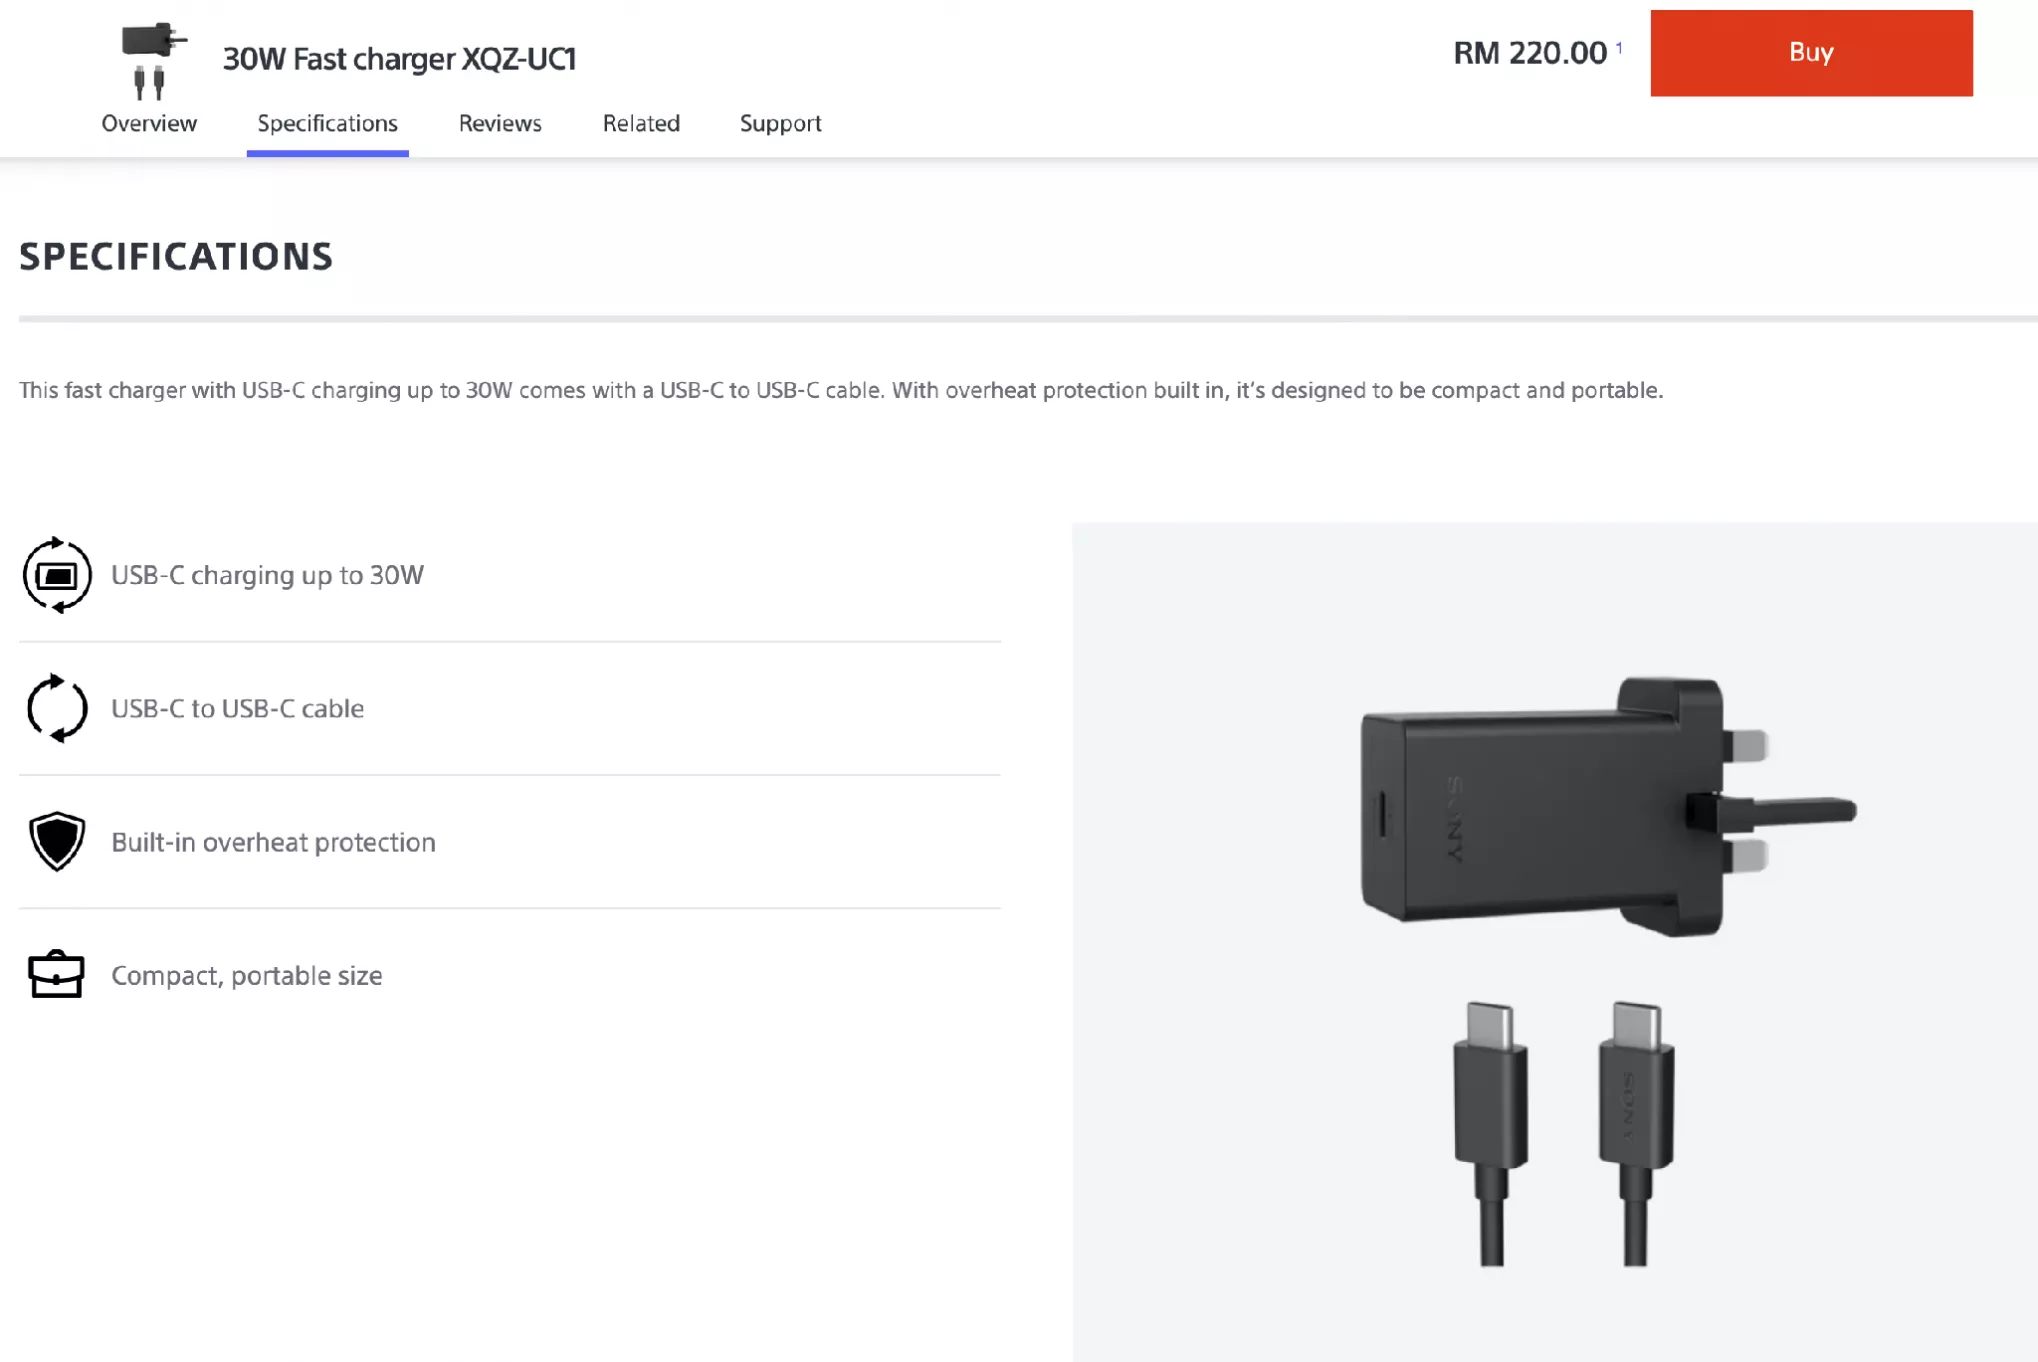The height and width of the screenshot is (1362, 2038).
Task: Click the compact/briefcase icon
Action: (x=56, y=974)
